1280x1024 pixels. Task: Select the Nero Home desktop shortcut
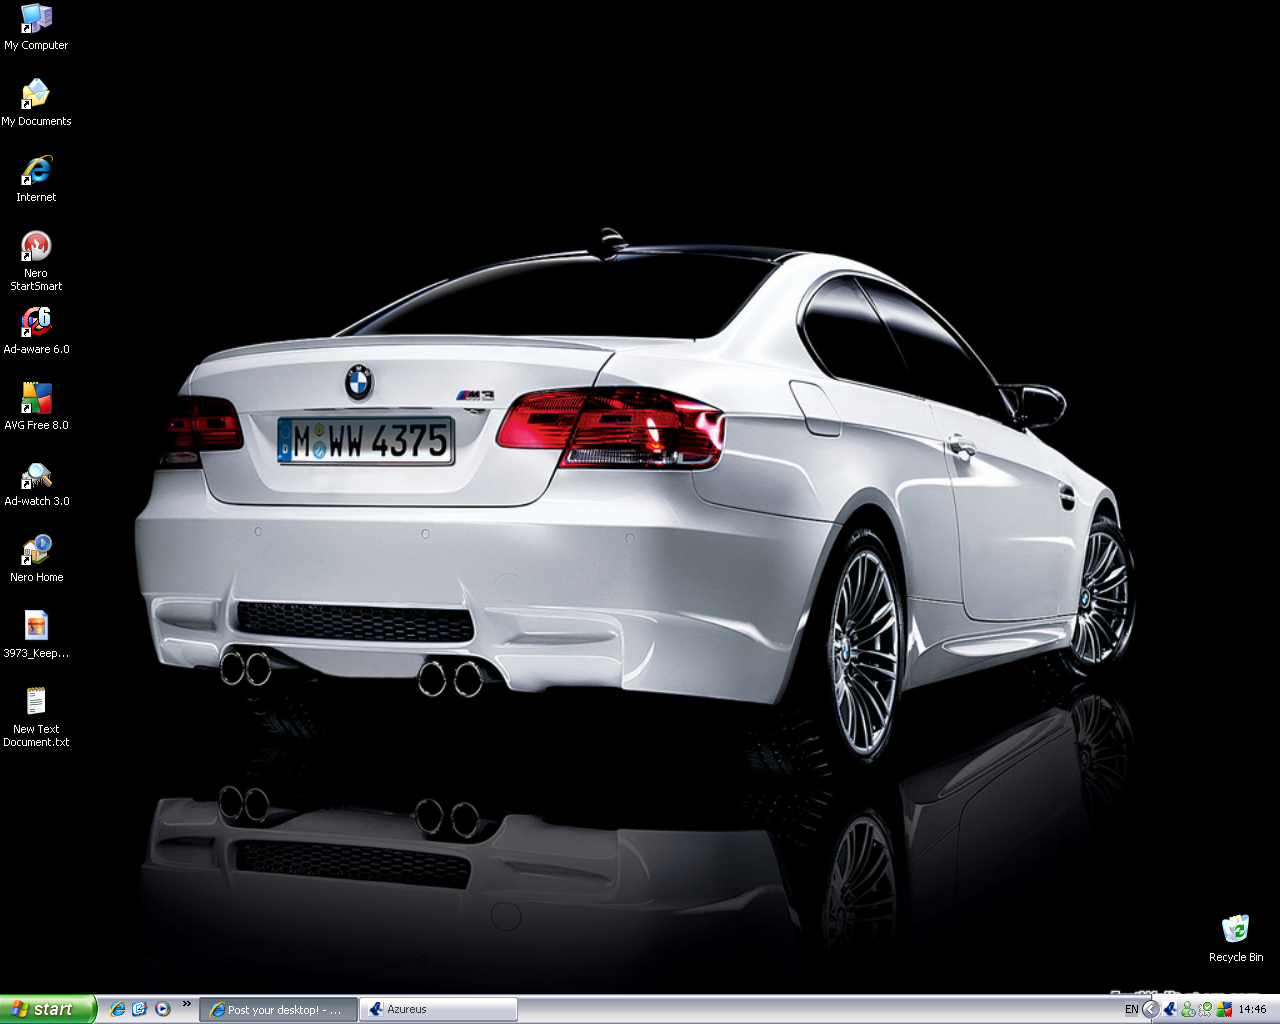coord(36,560)
